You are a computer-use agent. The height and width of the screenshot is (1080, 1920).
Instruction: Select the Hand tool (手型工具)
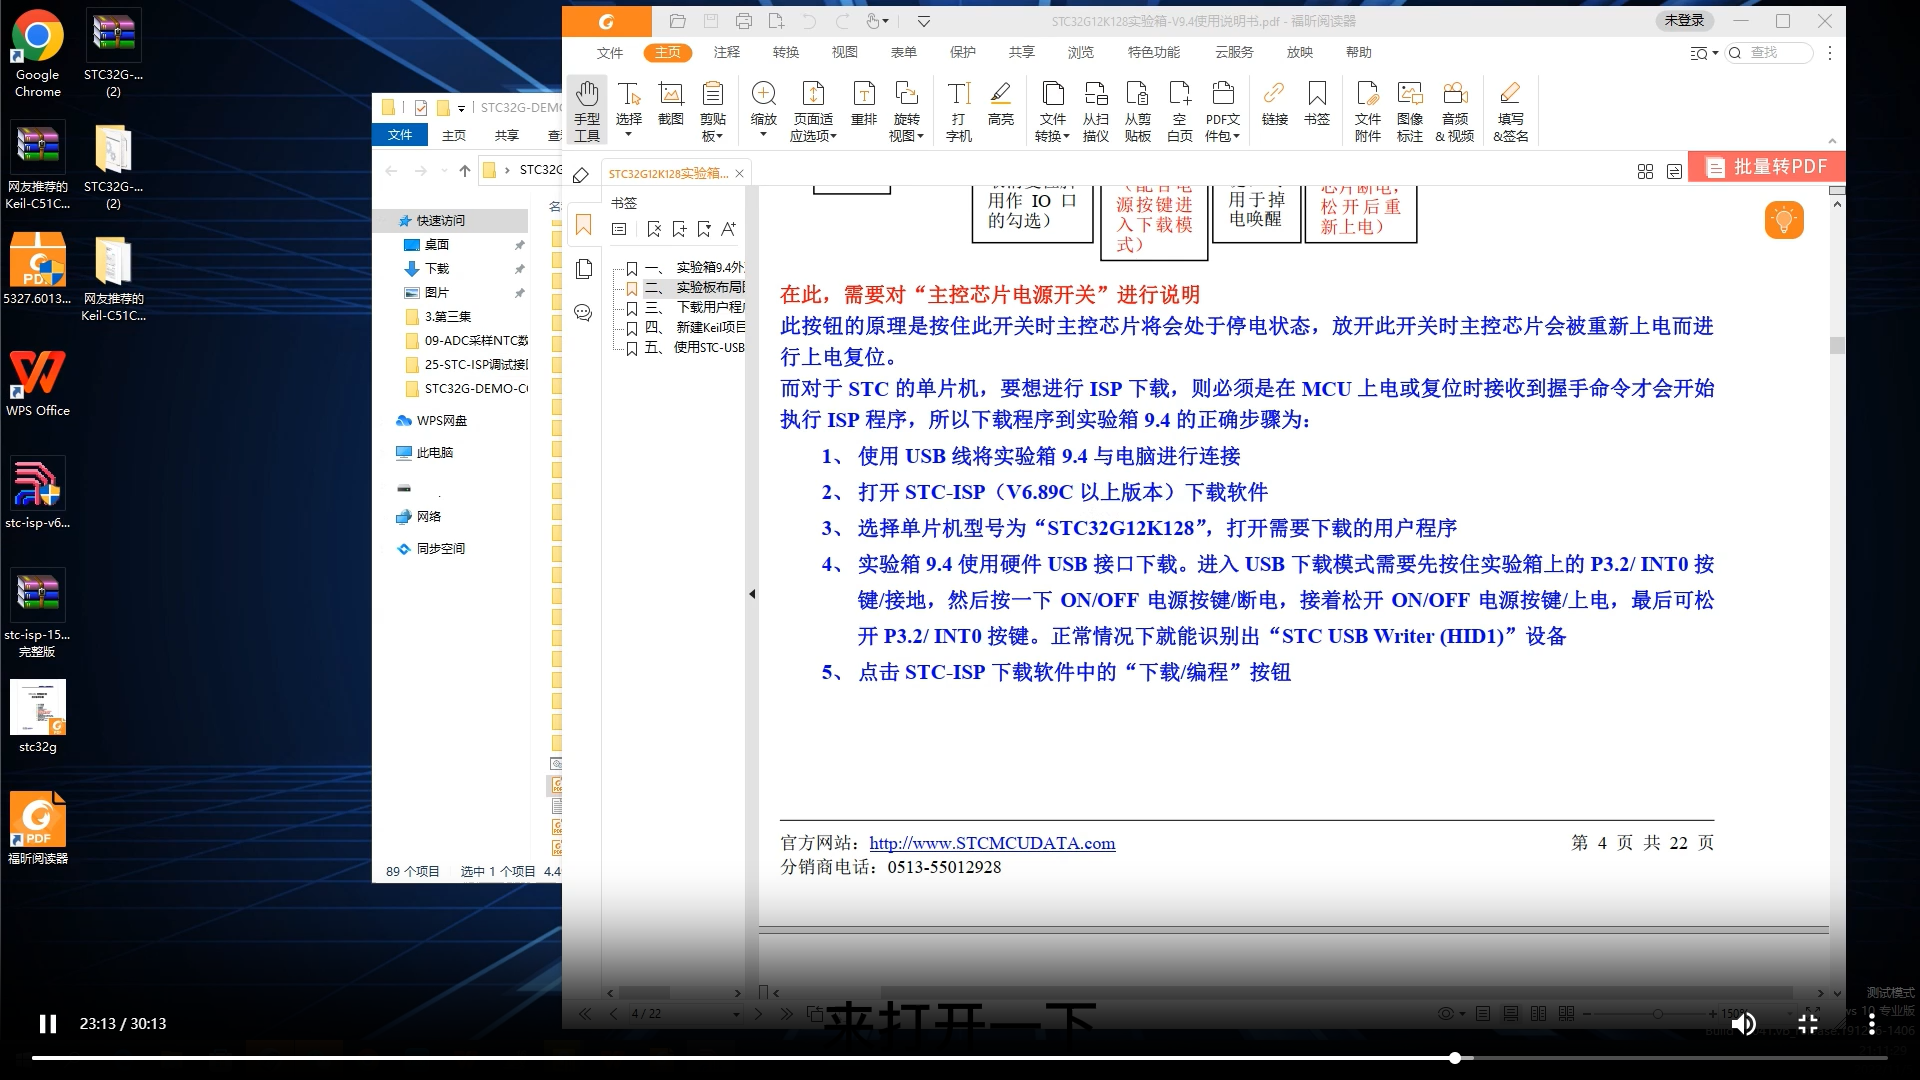coord(587,110)
